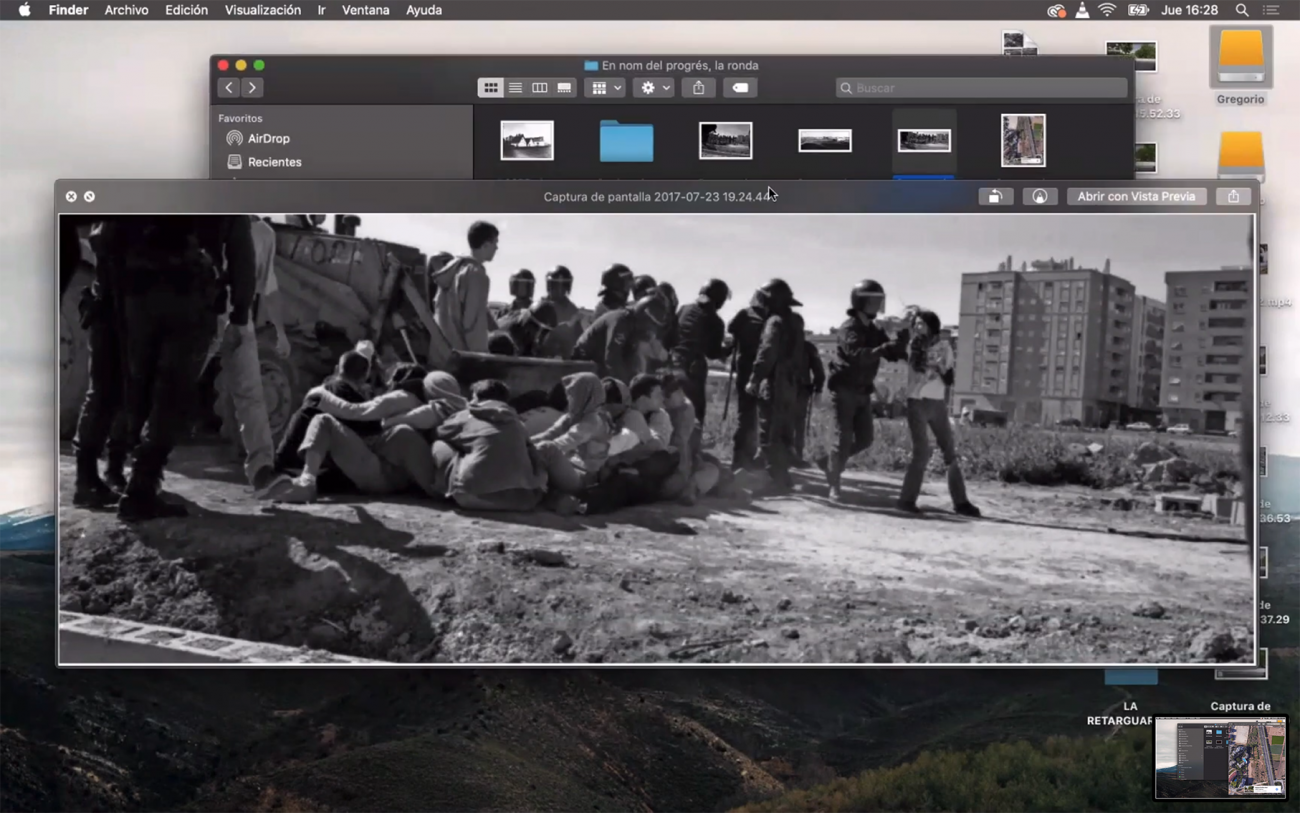
Task: Open the Edición menu
Action: 186,10
